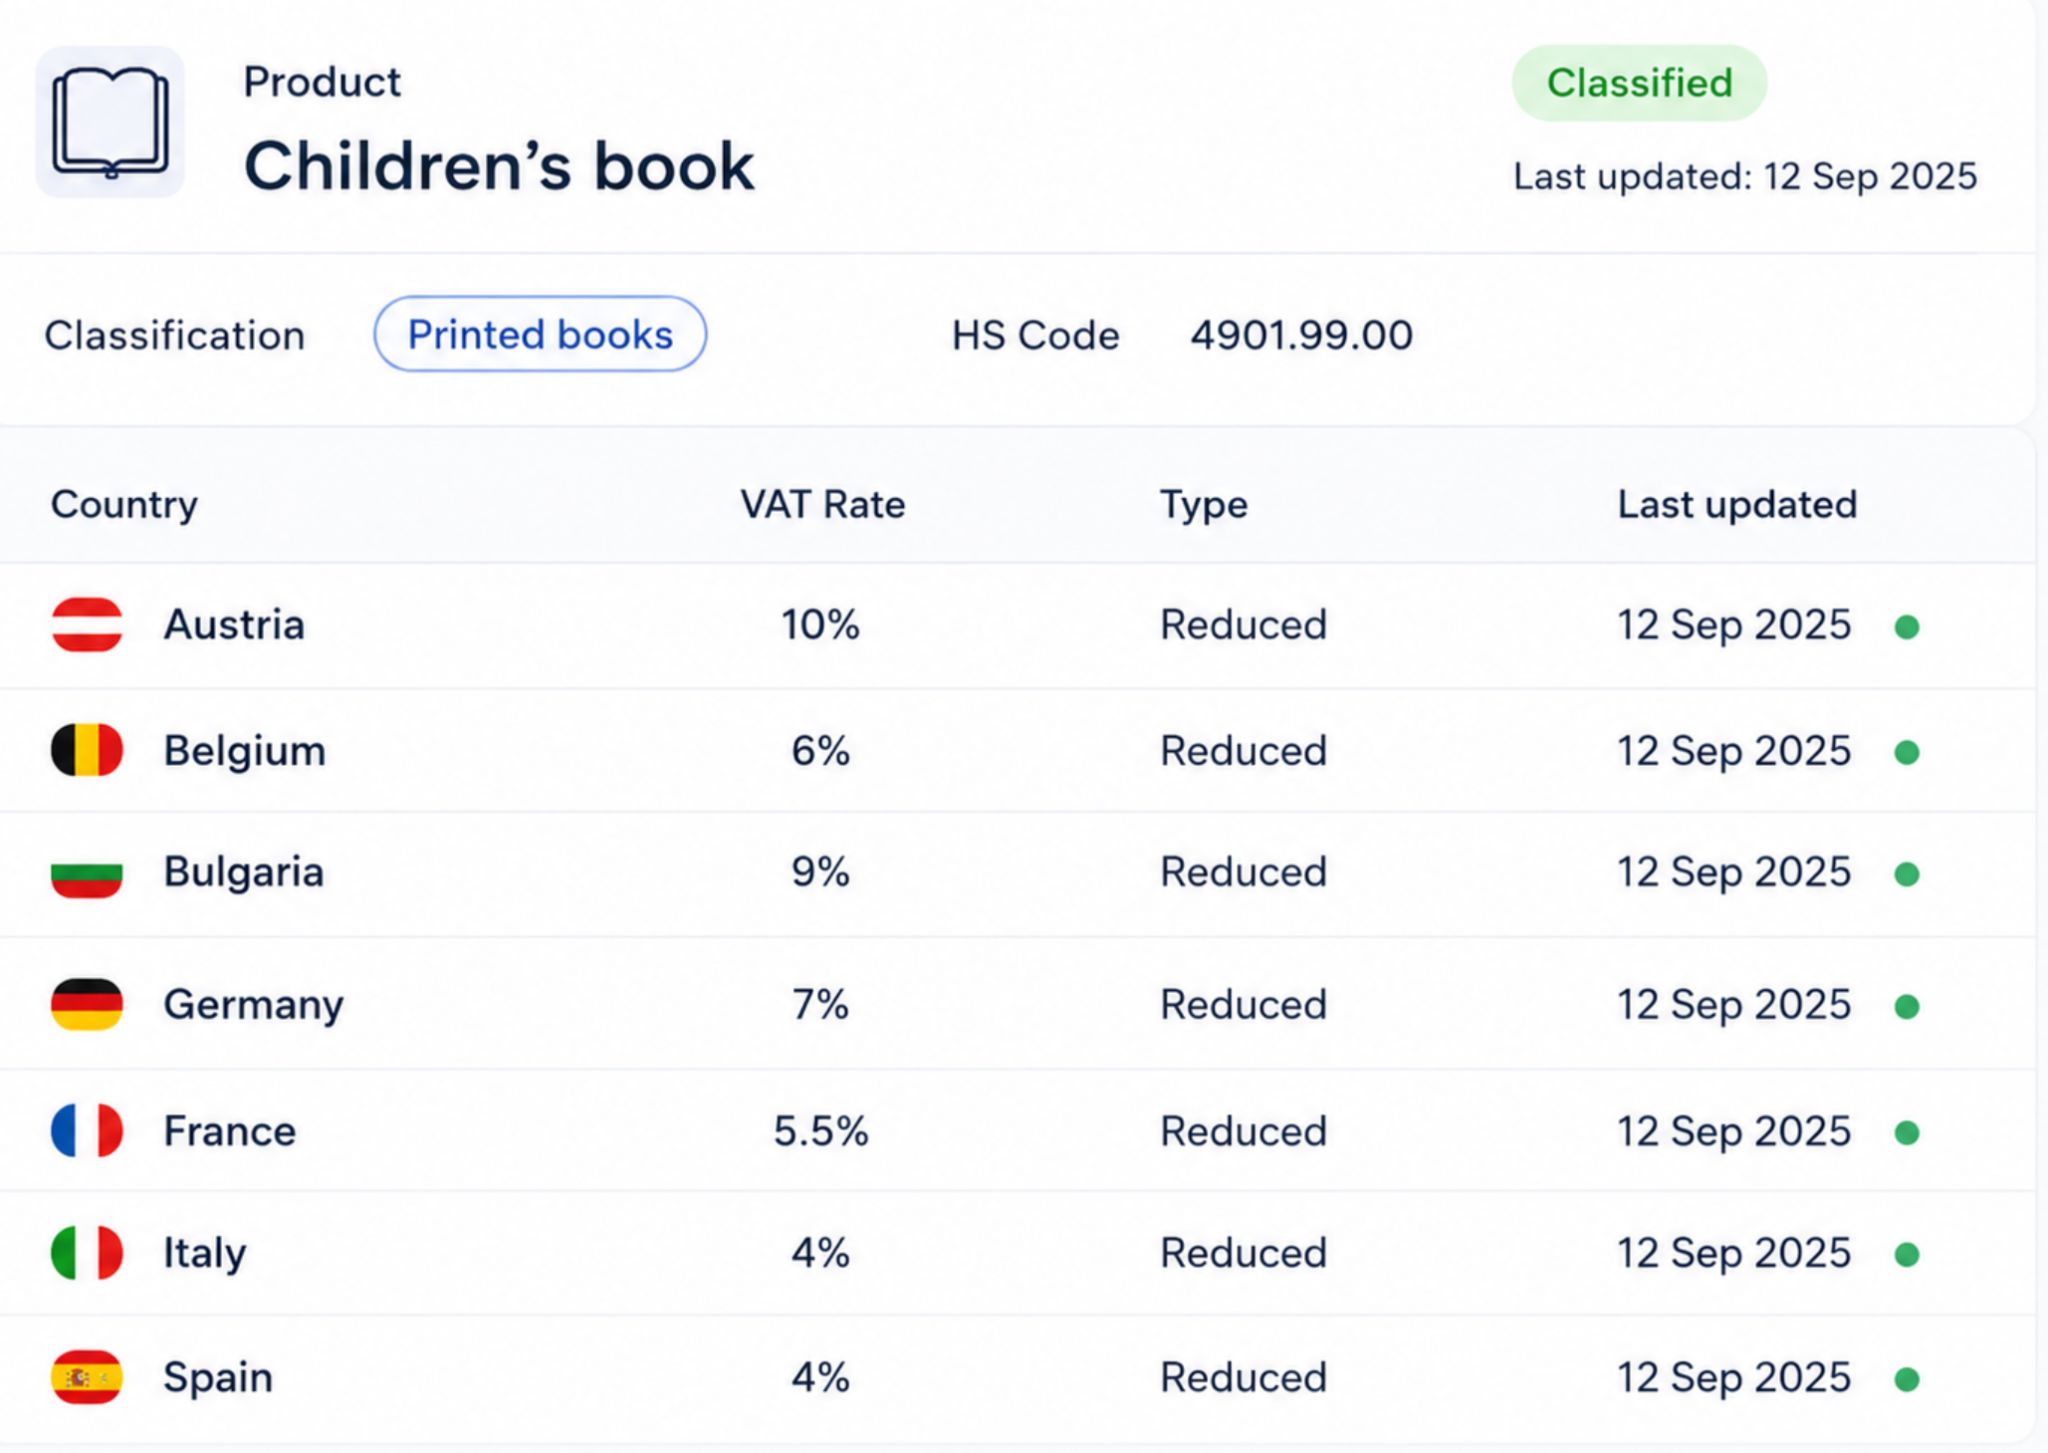Click Bulgaria's 9% VAT rate

[820, 872]
